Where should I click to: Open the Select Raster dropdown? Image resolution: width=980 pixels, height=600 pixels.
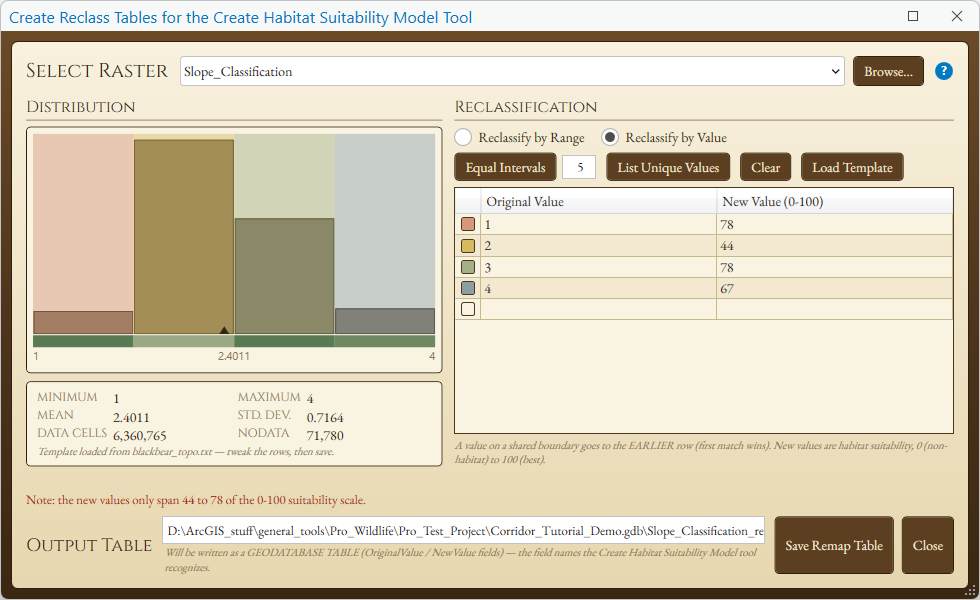pos(512,71)
